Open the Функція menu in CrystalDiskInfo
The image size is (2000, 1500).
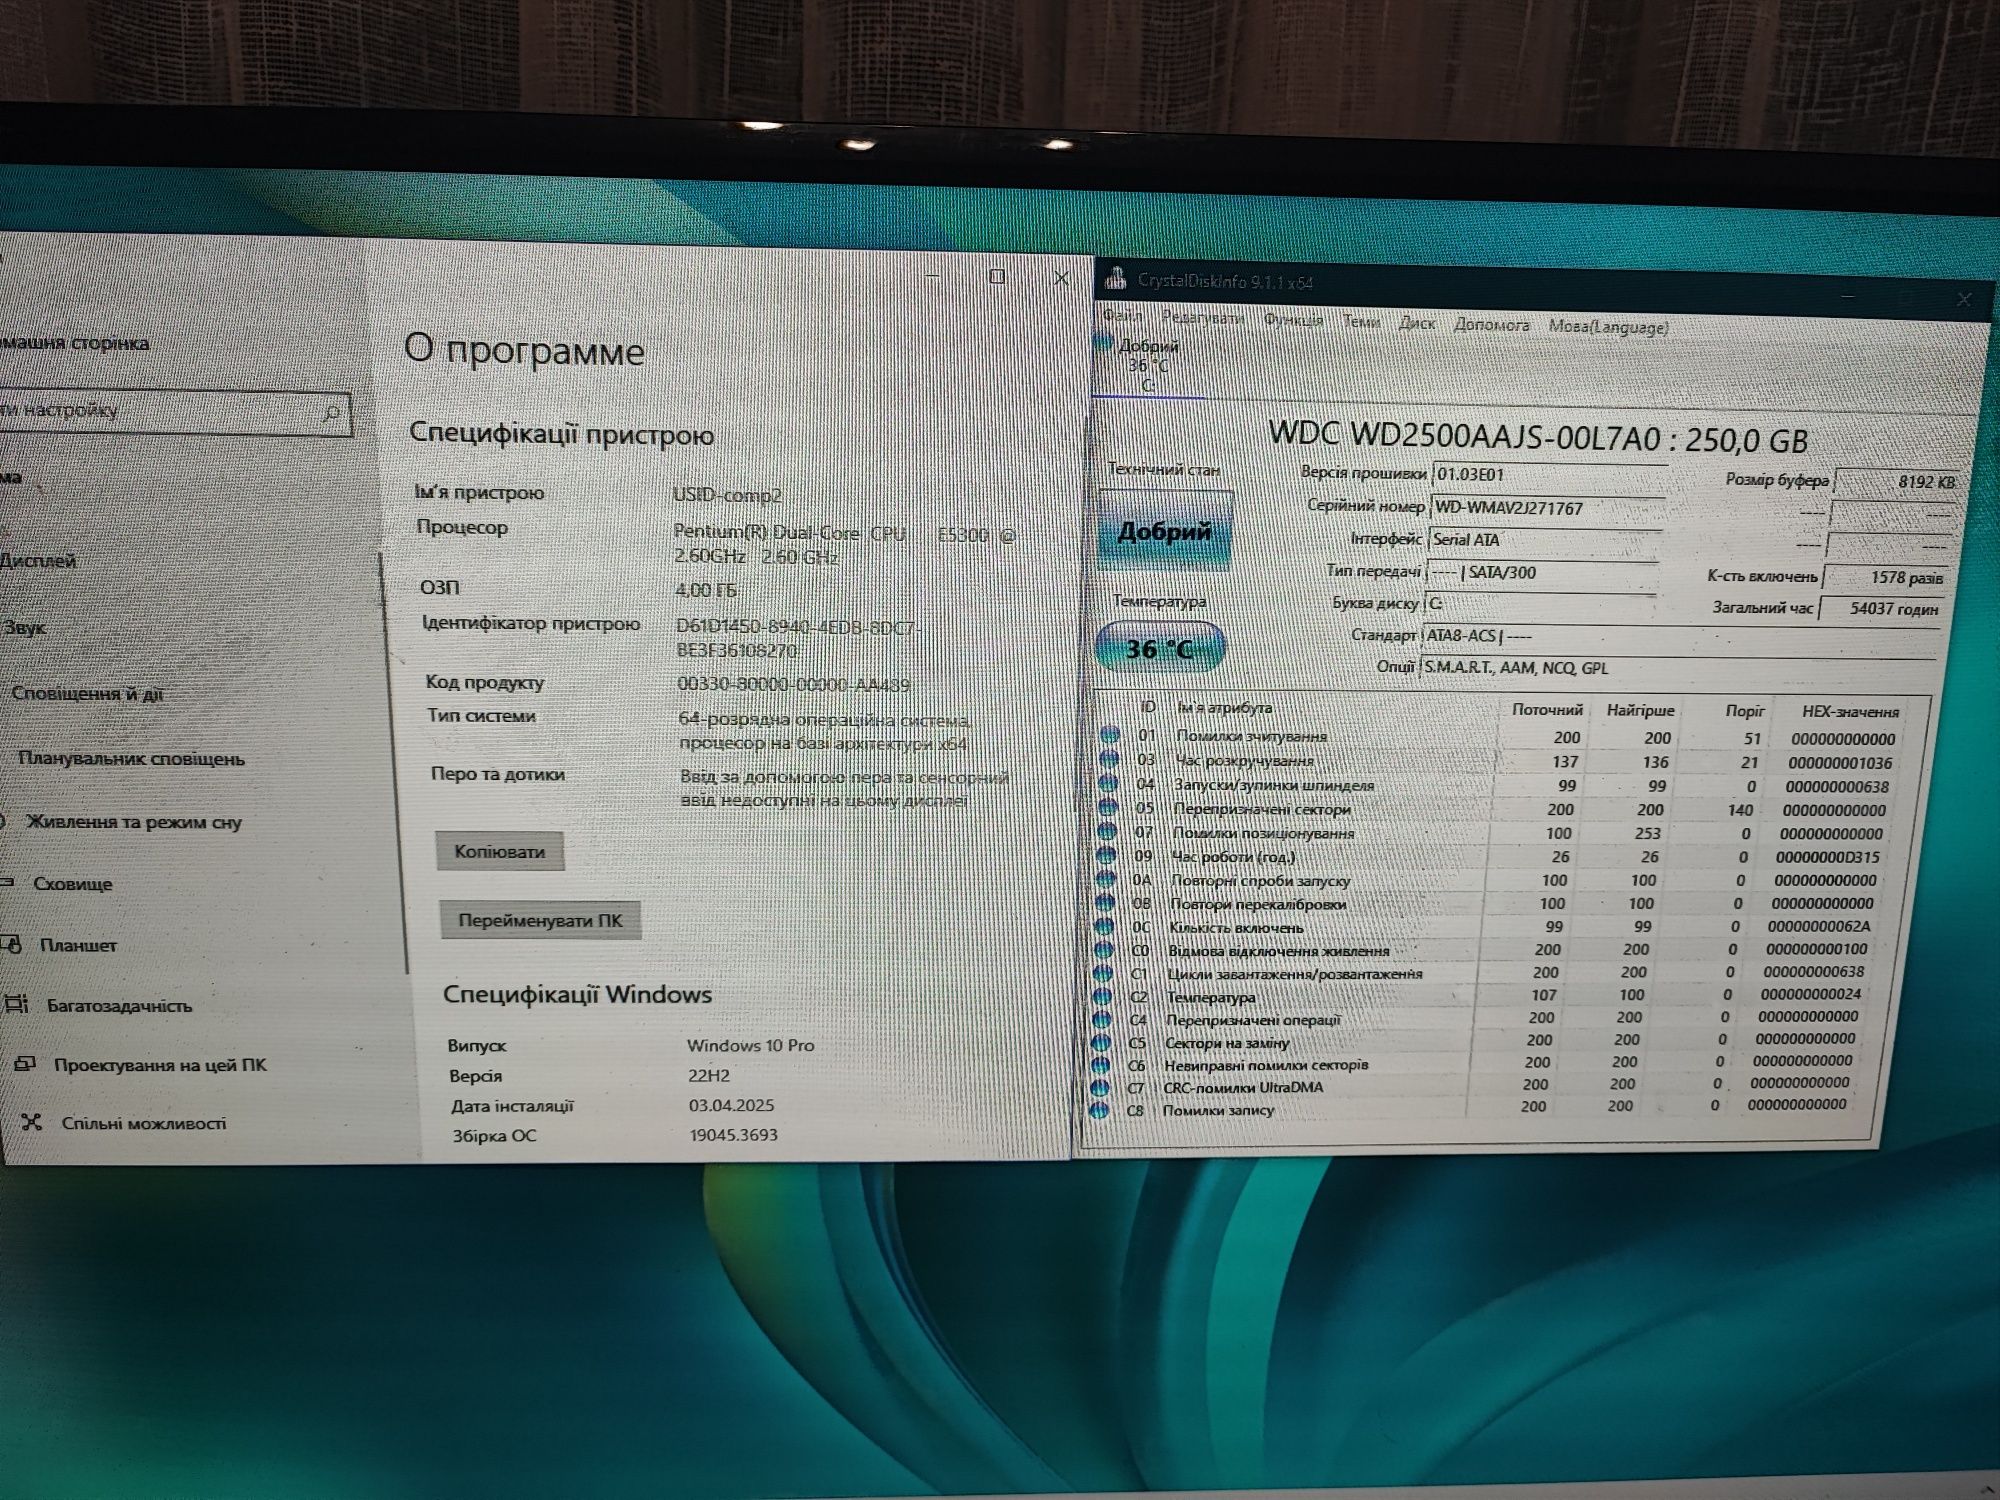(1293, 320)
